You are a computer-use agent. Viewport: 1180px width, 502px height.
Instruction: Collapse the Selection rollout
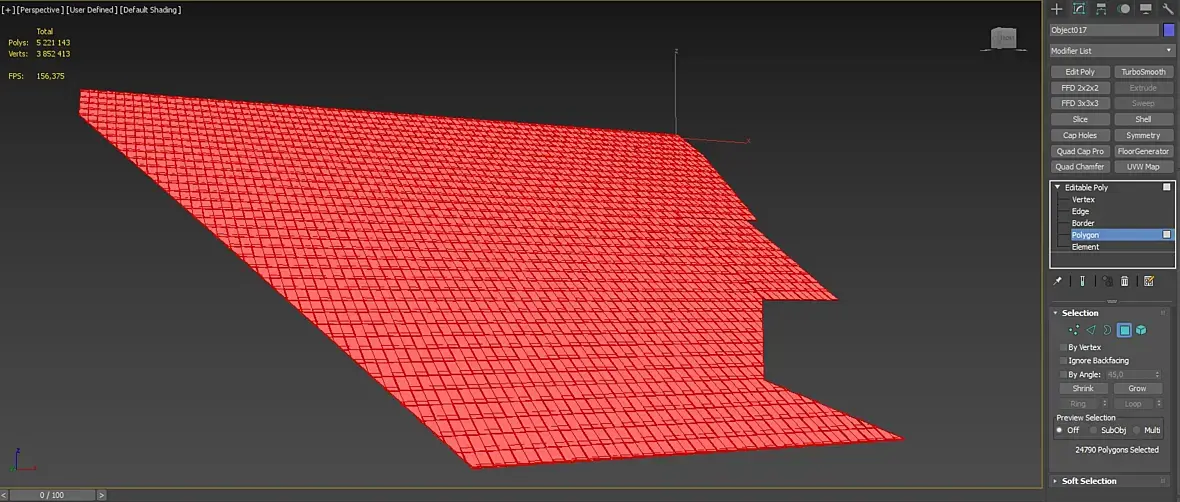(x=1056, y=313)
